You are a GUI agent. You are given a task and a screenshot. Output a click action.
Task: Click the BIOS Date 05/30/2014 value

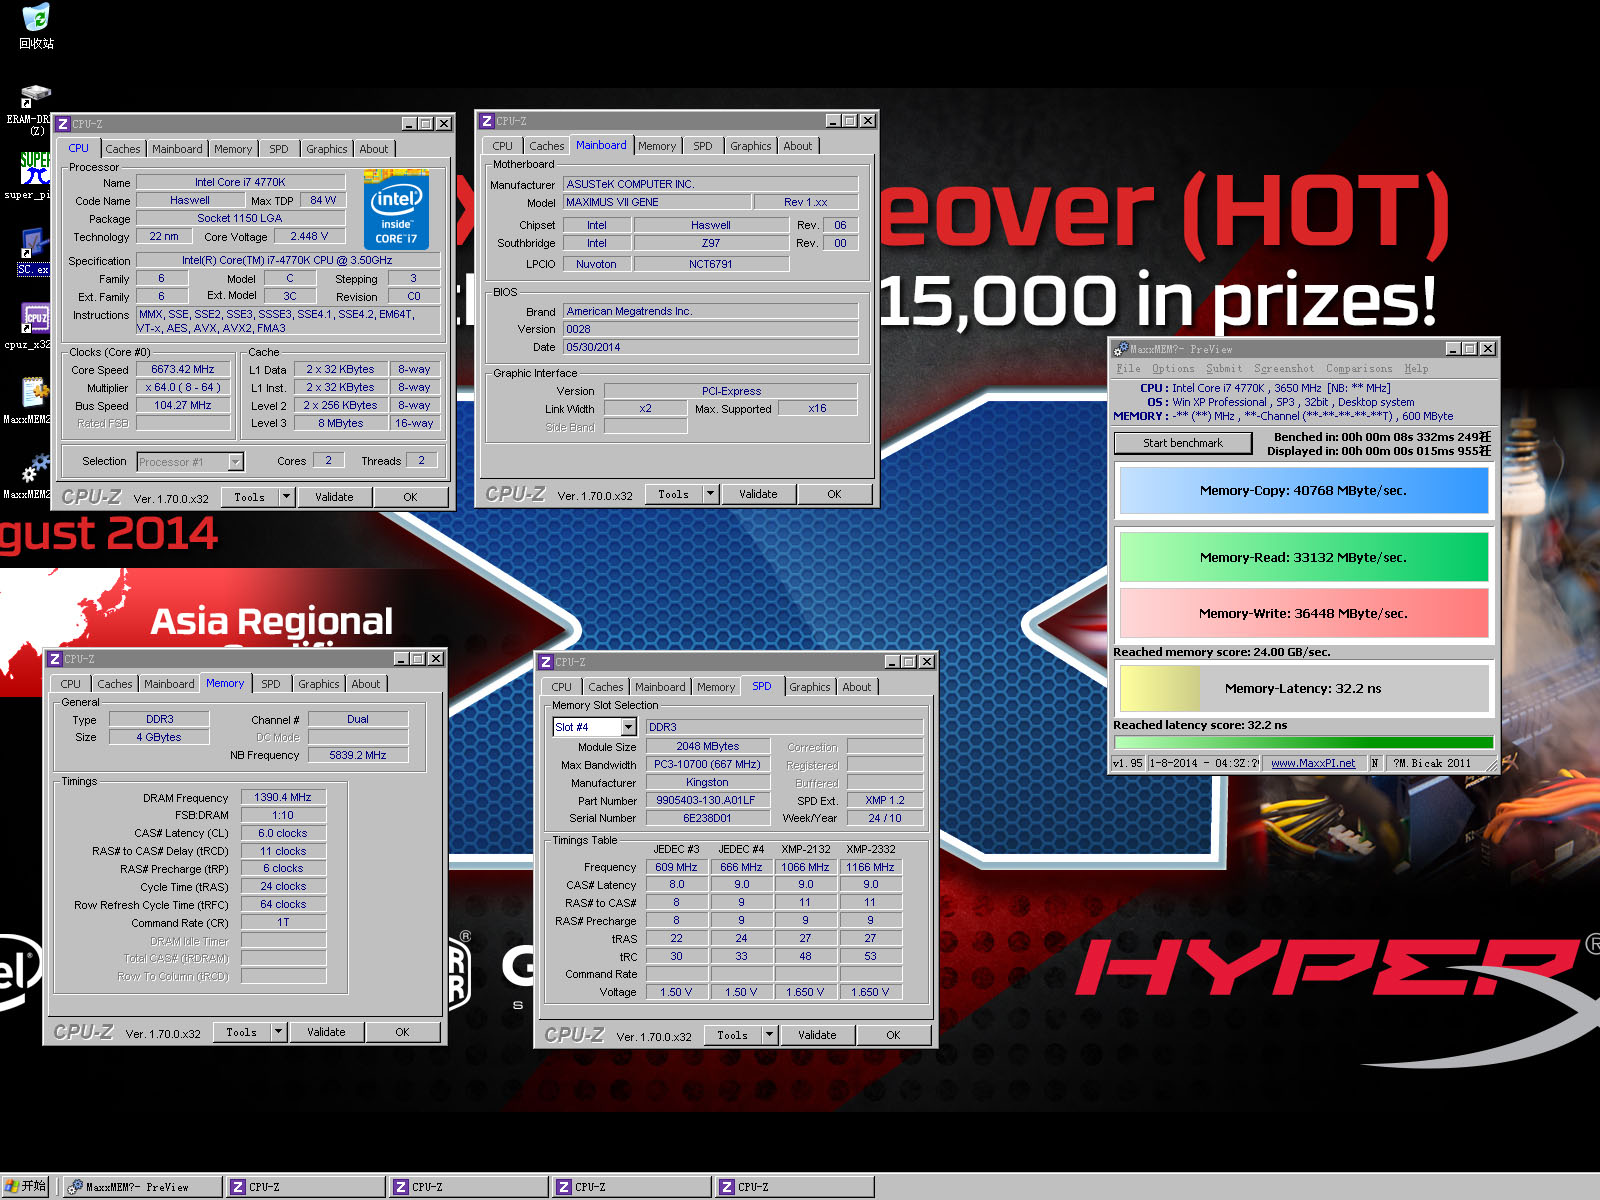710,347
